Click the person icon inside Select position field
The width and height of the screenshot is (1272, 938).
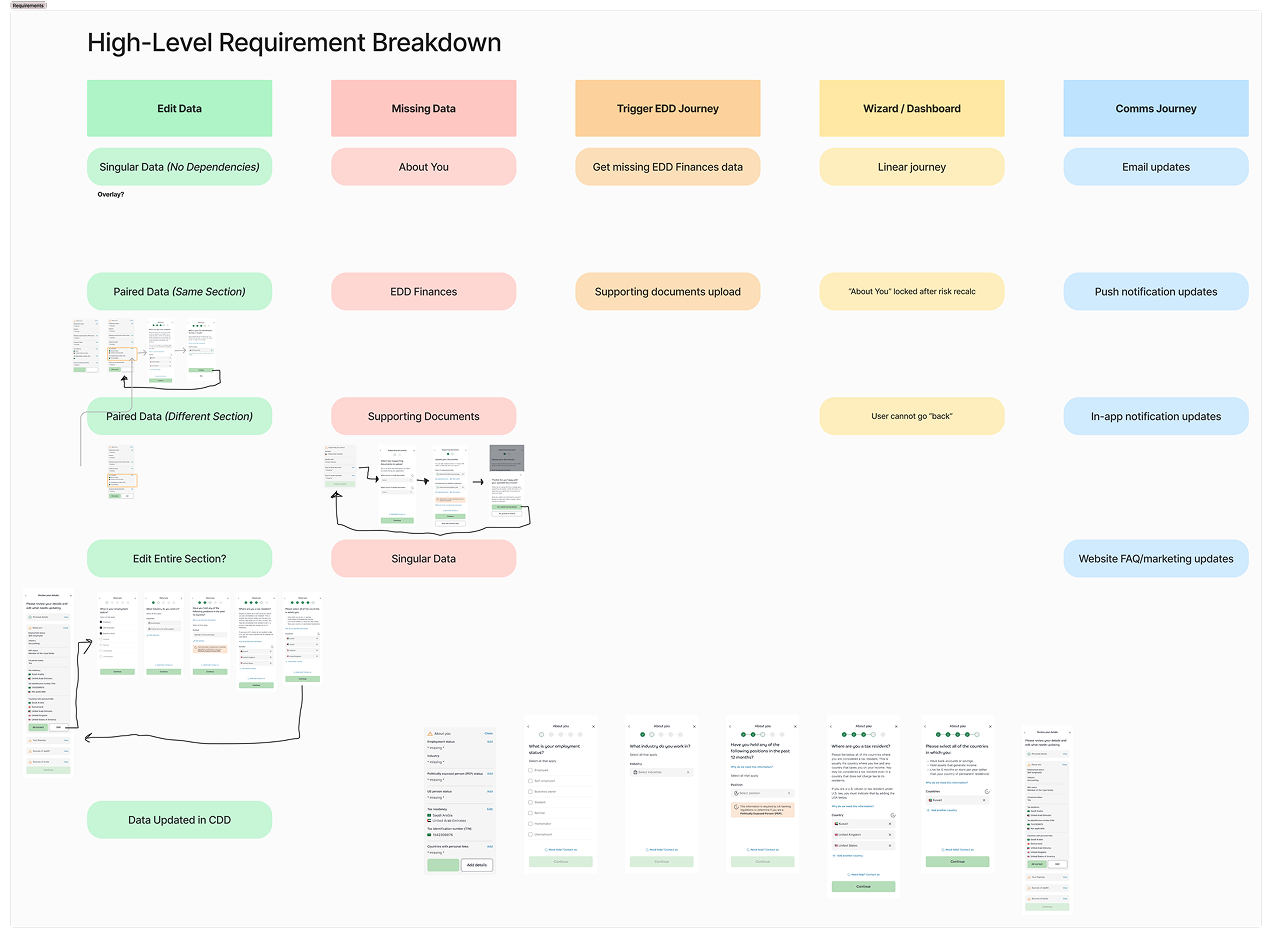[736, 793]
